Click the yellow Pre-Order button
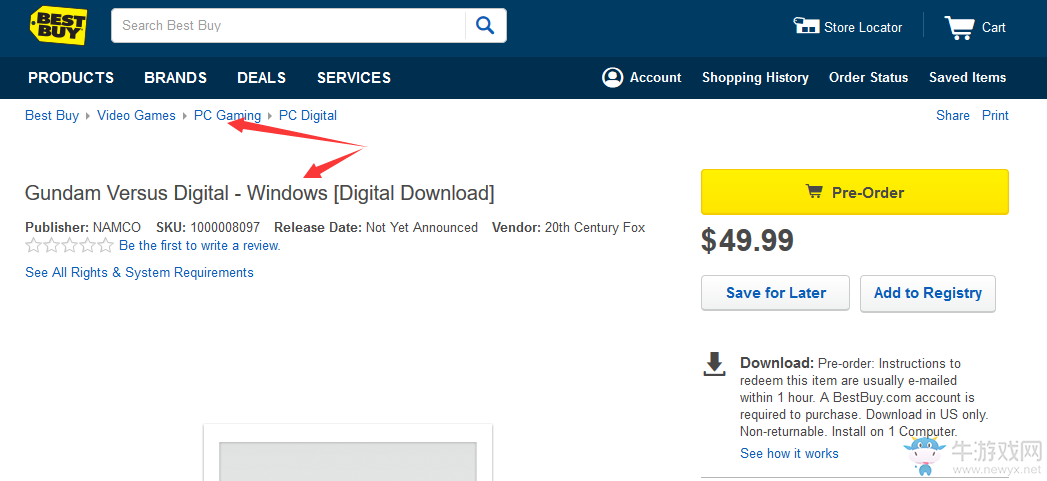1047x481 pixels. click(x=855, y=192)
